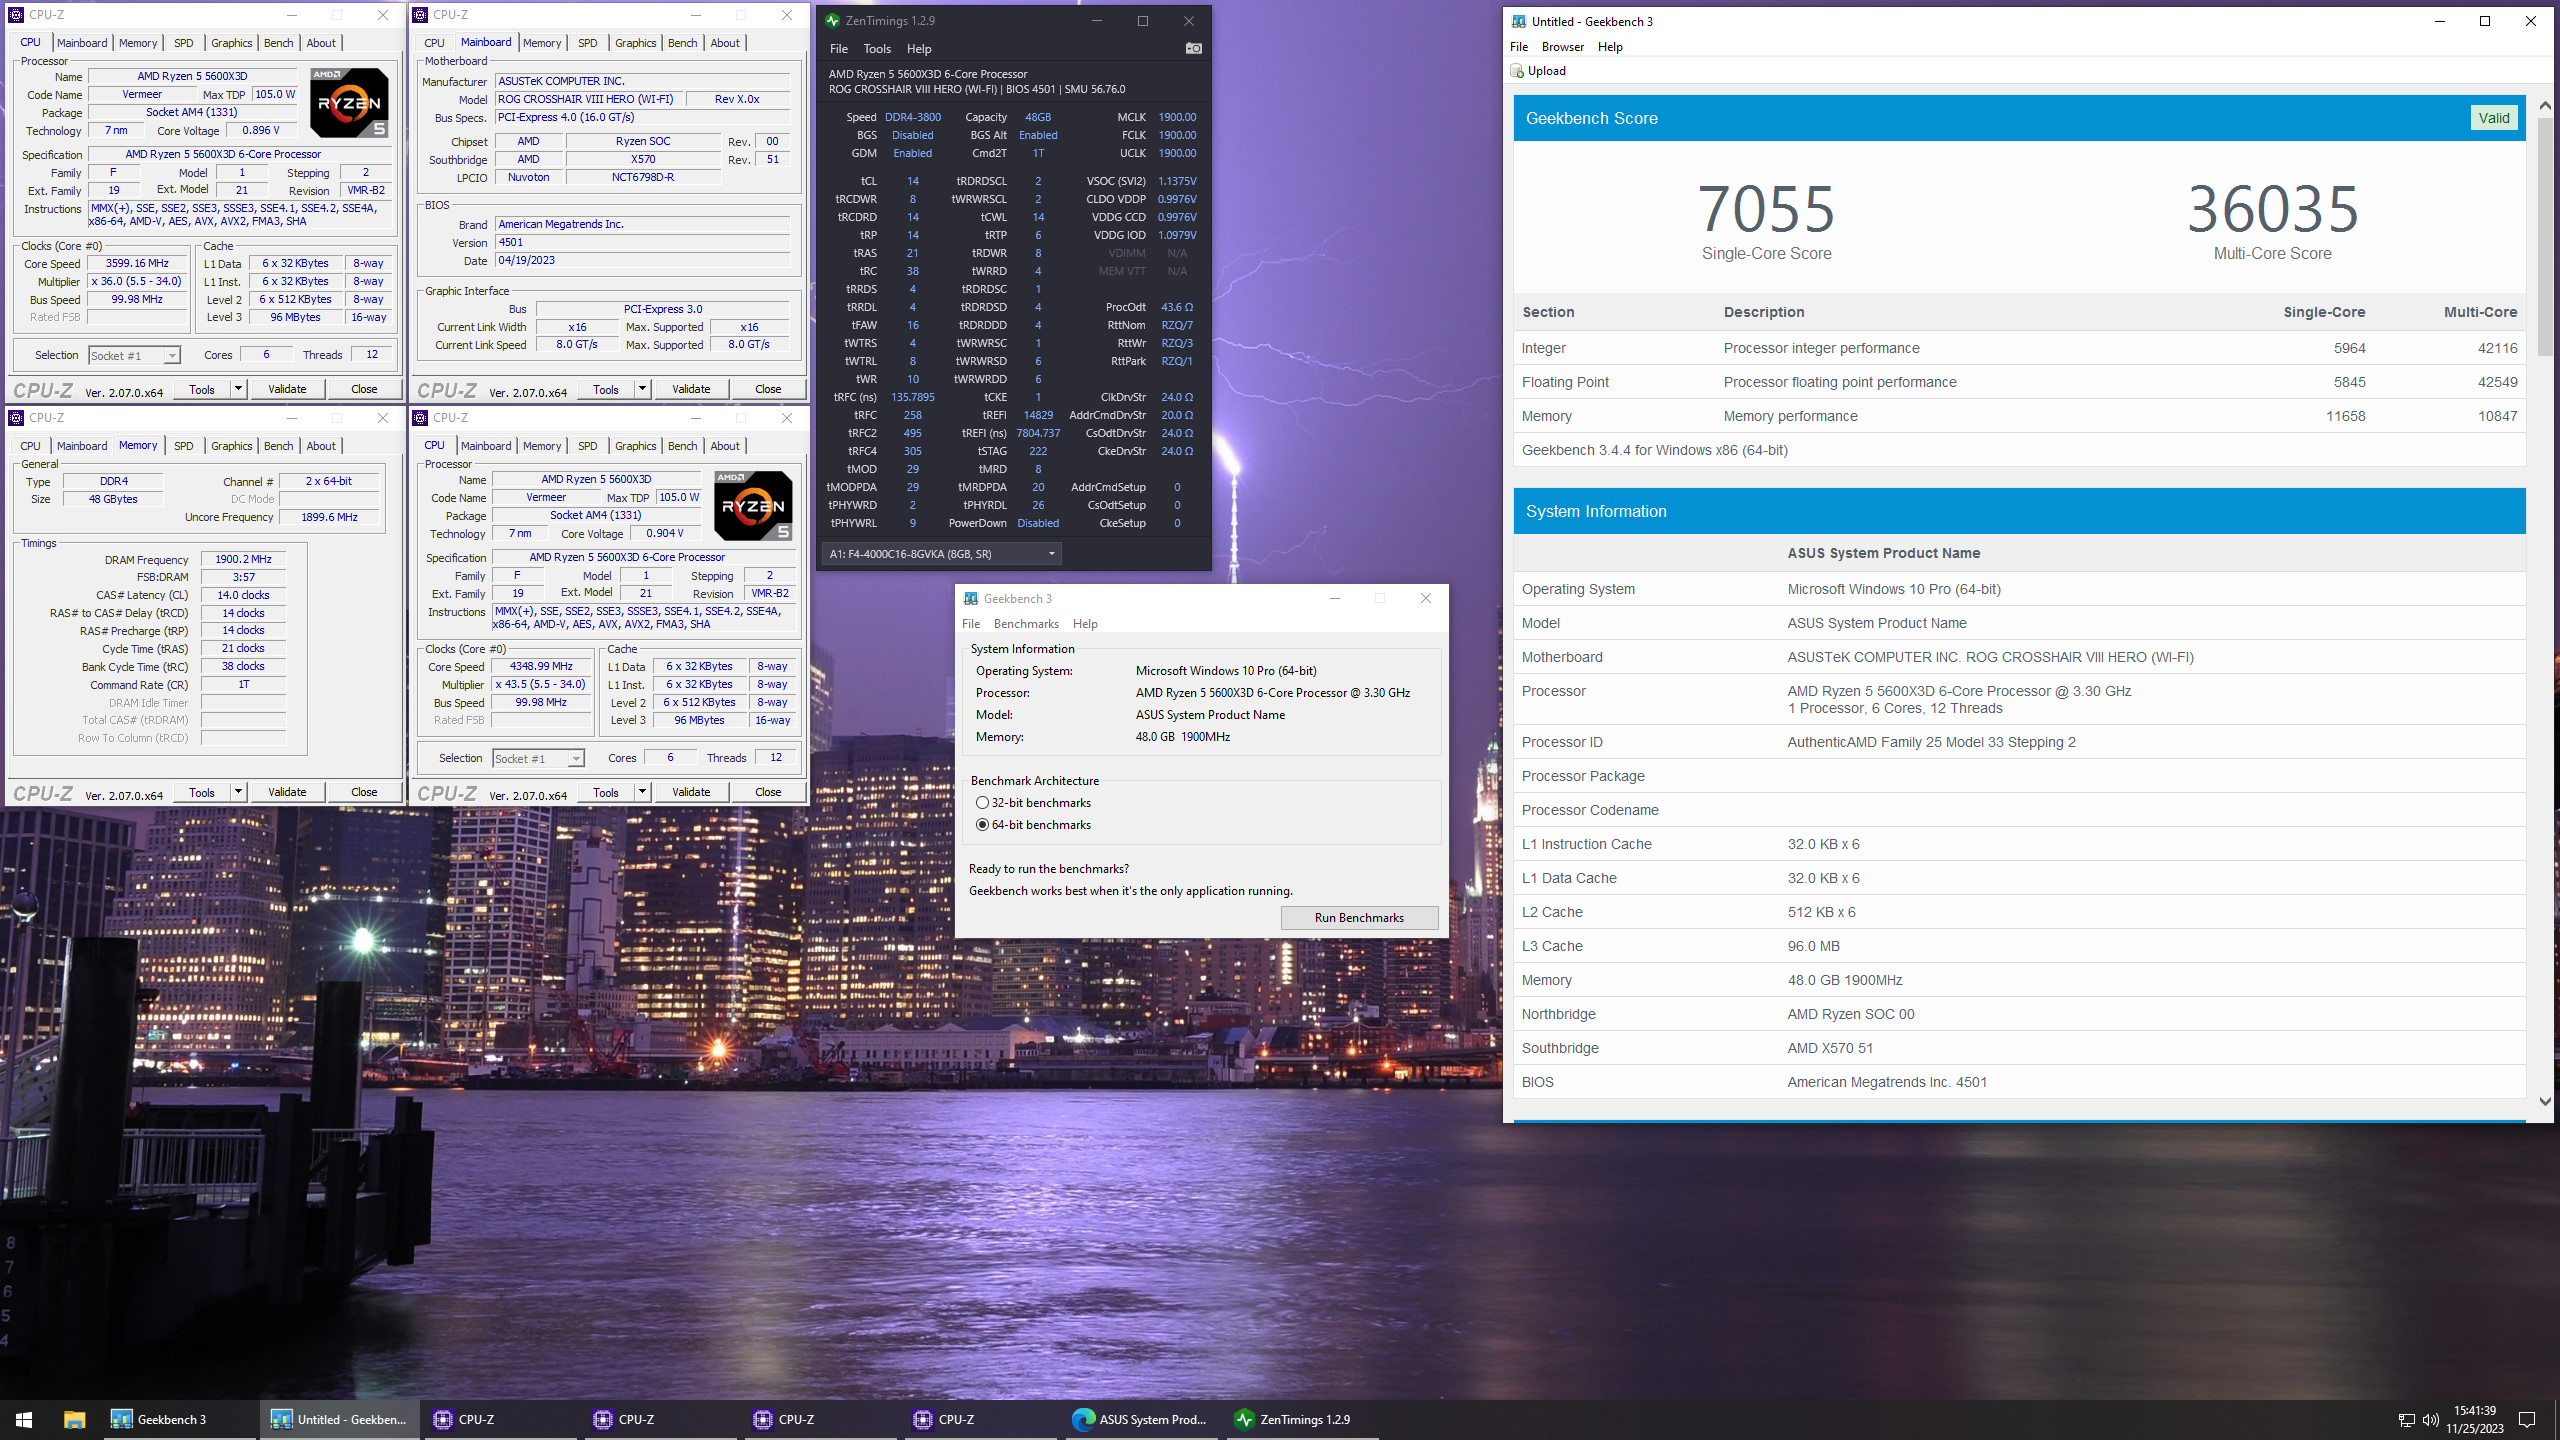Viewport: 2560px width, 1440px height.
Task: Click Tools button in CPU-Z Memory window
Action: click(202, 792)
